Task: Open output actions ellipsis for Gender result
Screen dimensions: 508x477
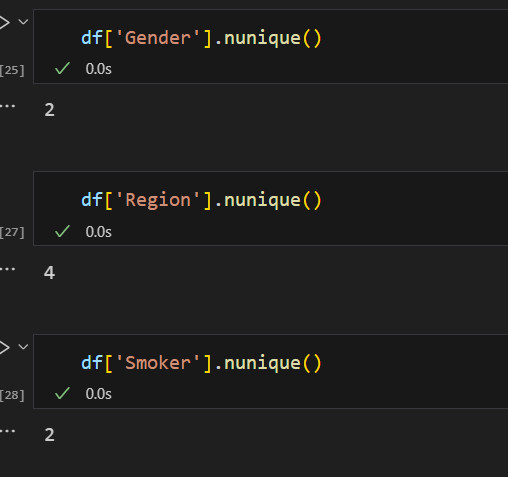Action: click(x=7, y=106)
